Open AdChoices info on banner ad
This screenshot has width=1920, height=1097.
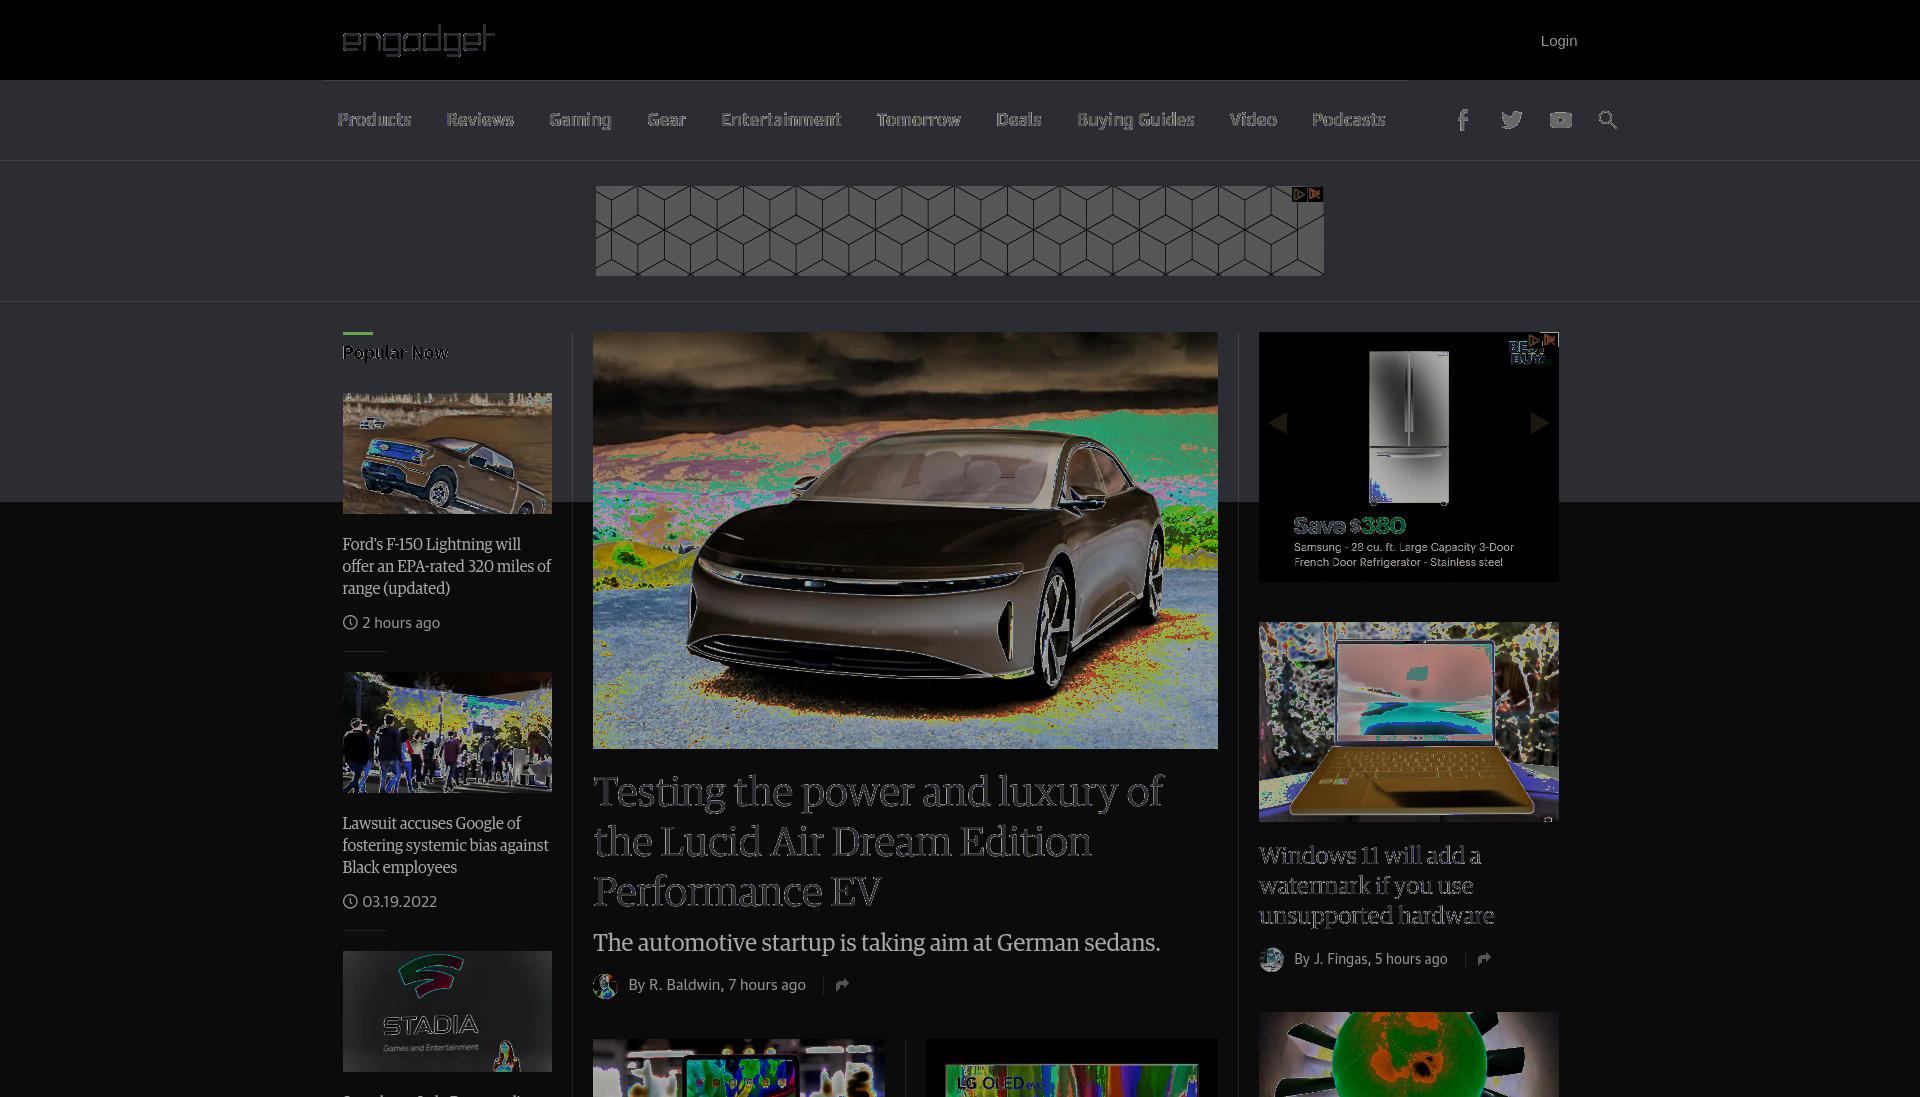[1299, 194]
